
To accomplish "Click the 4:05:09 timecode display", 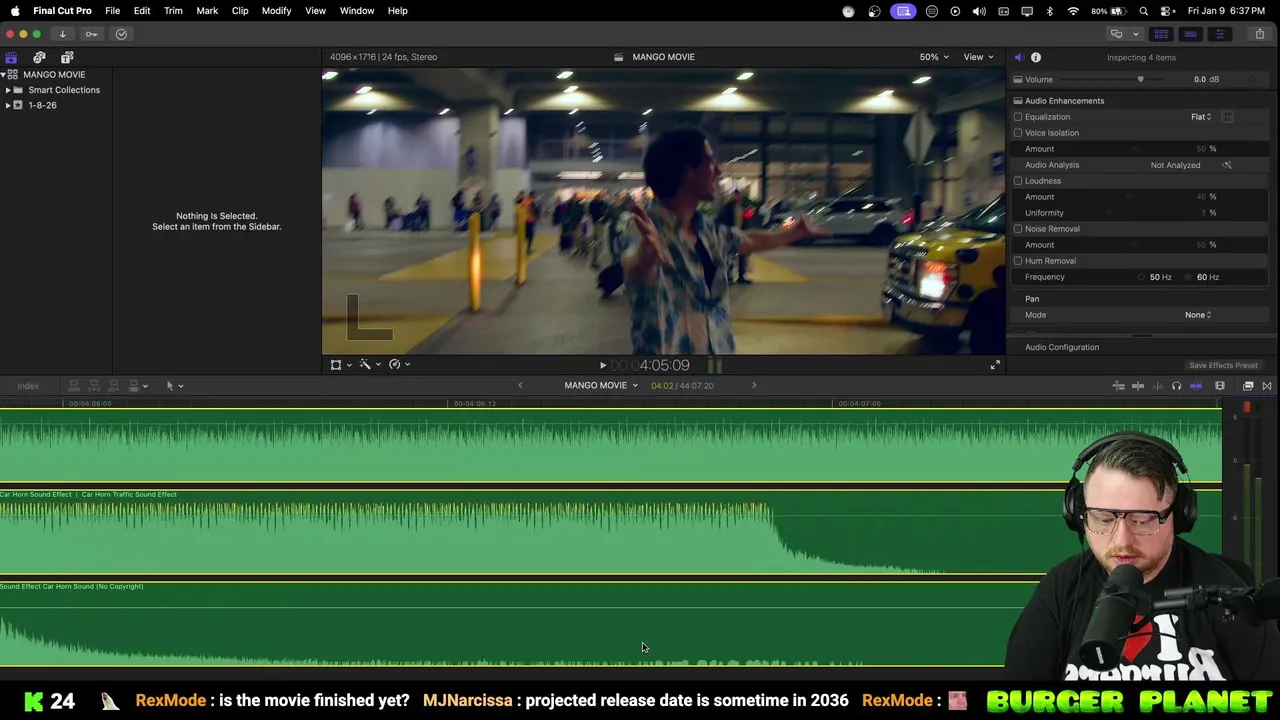I will (x=651, y=366).
